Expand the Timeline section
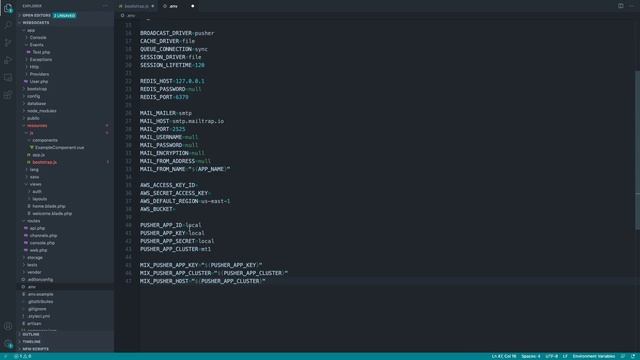This screenshot has width=640, height=360. tap(64, 342)
